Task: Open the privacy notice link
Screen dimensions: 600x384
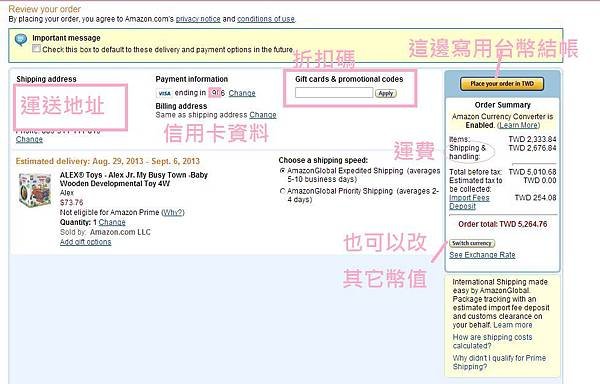Action: coord(198,19)
